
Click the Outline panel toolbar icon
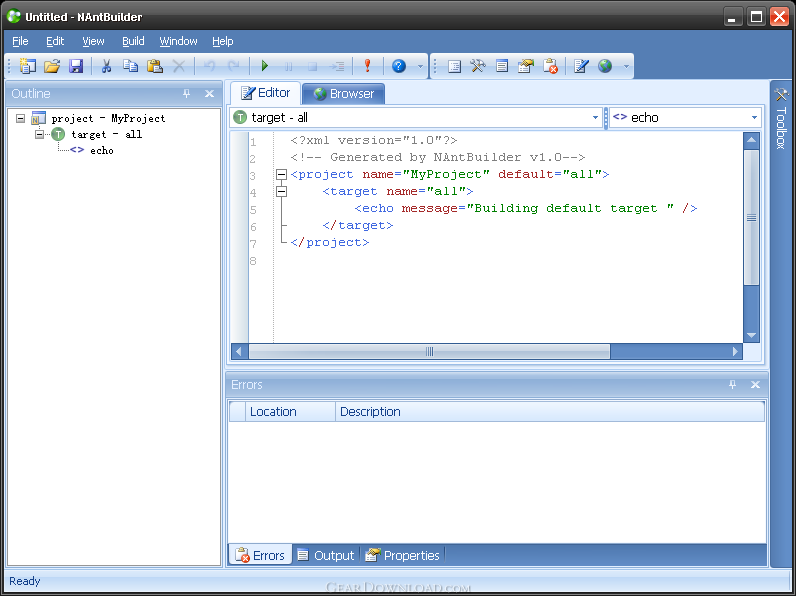pos(454,66)
